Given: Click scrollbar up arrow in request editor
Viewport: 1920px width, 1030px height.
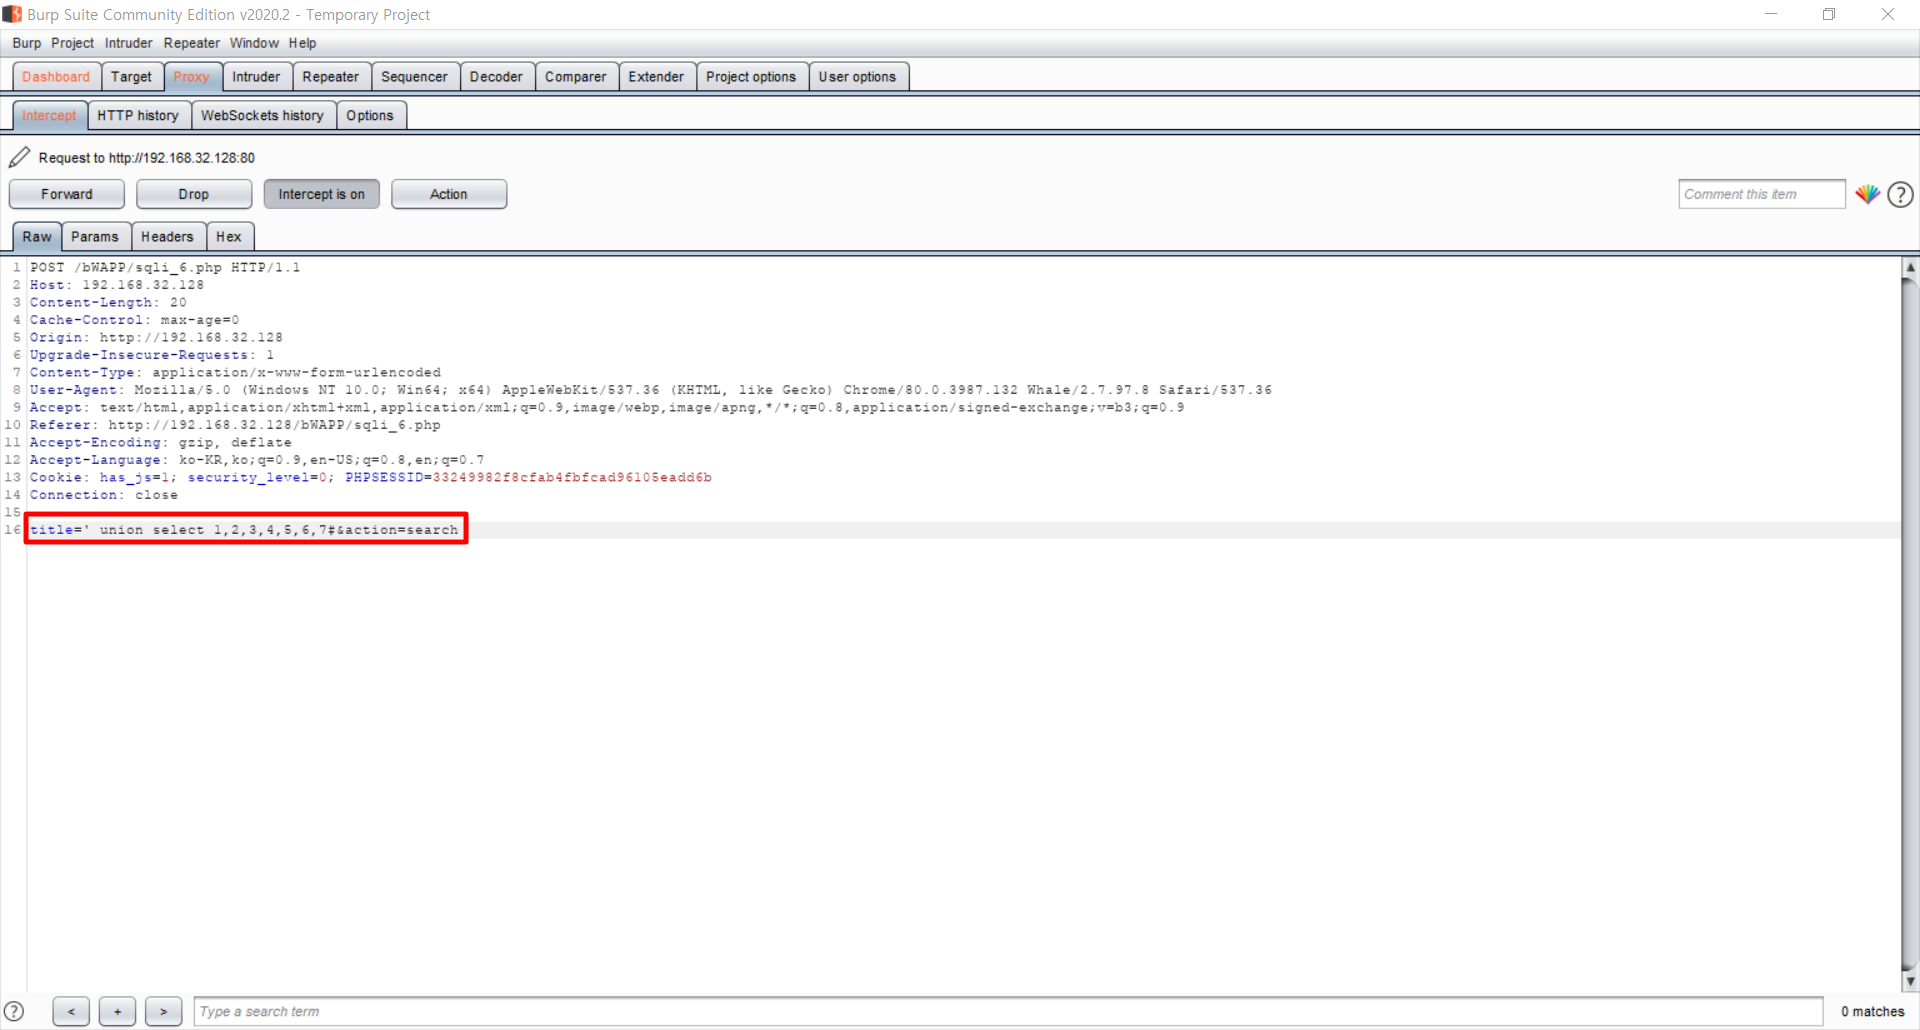Looking at the screenshot, I should point(1910,267).
